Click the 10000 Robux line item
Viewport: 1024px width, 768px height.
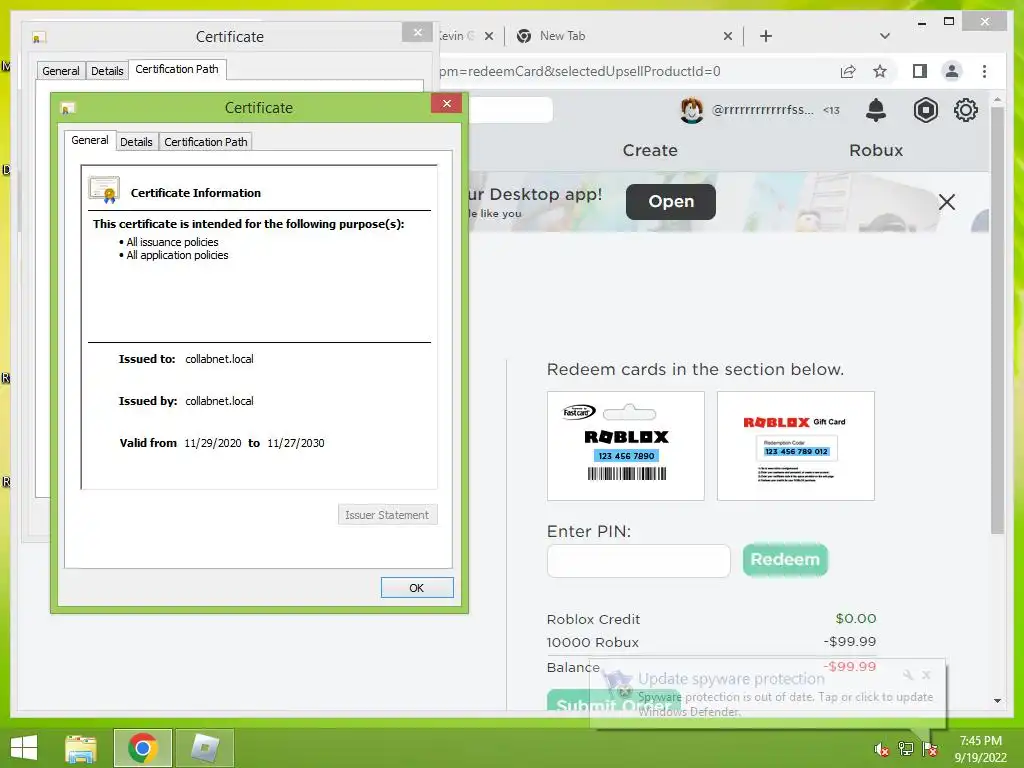coord(711,642)
